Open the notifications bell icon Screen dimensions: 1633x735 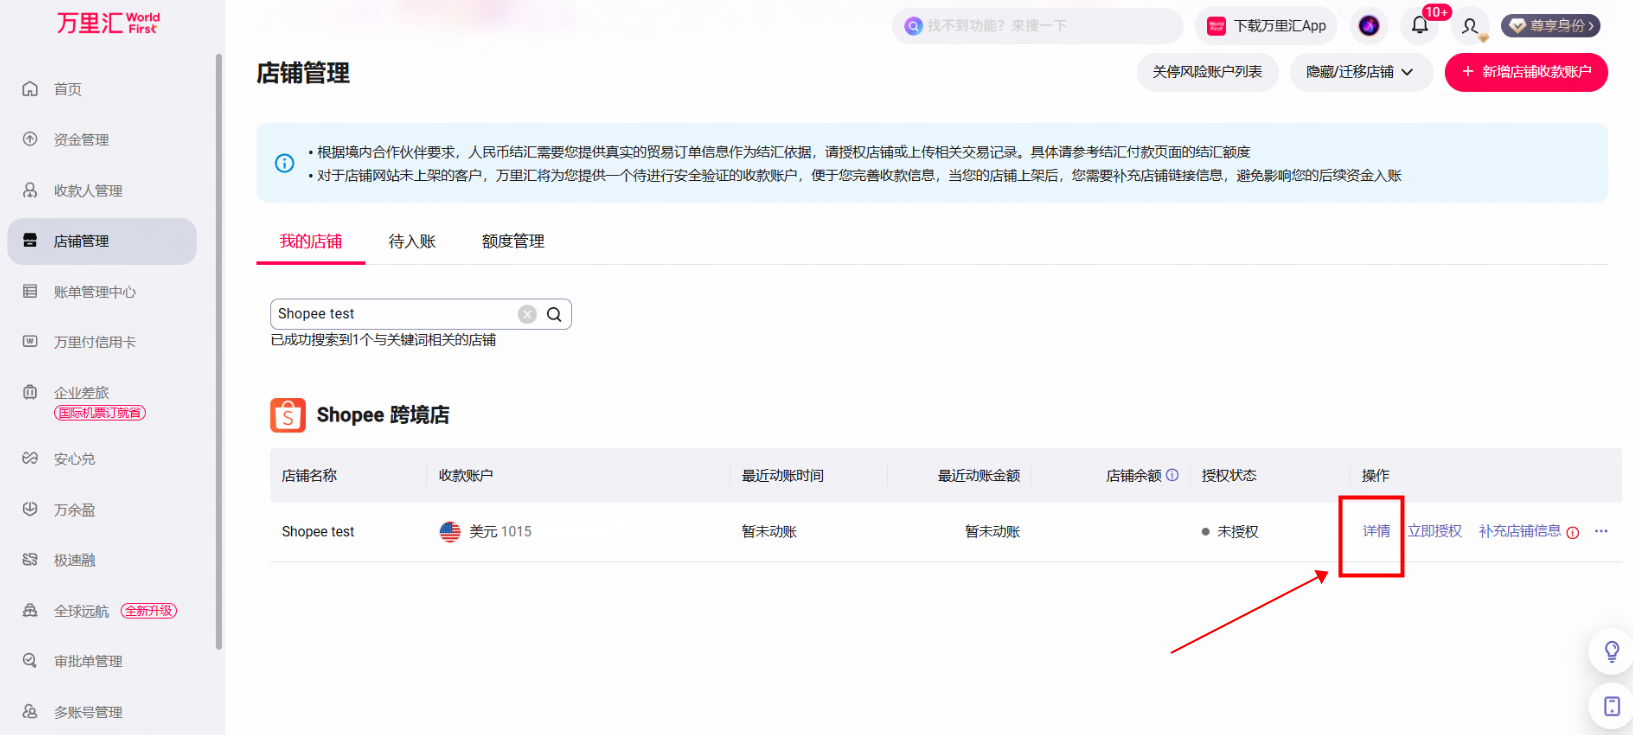point(1420,26)
